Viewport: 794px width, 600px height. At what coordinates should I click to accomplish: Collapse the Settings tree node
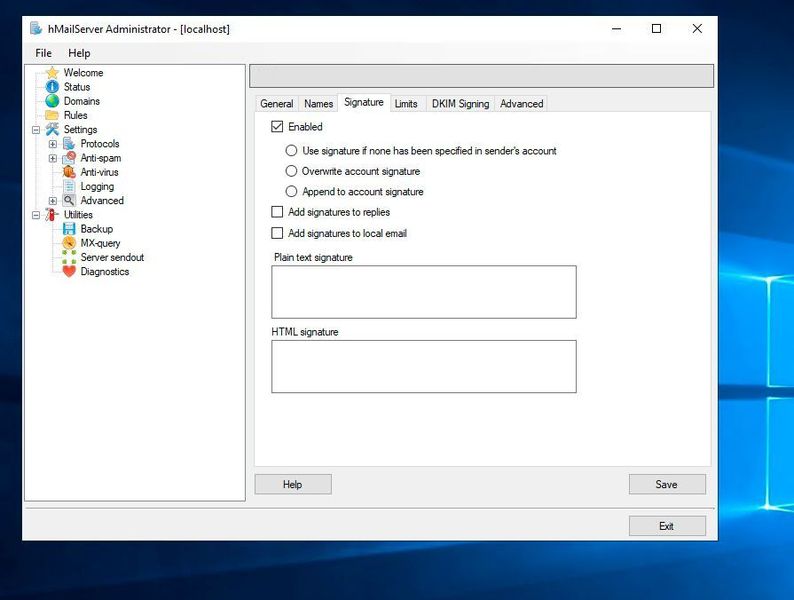tap(36, 130)
